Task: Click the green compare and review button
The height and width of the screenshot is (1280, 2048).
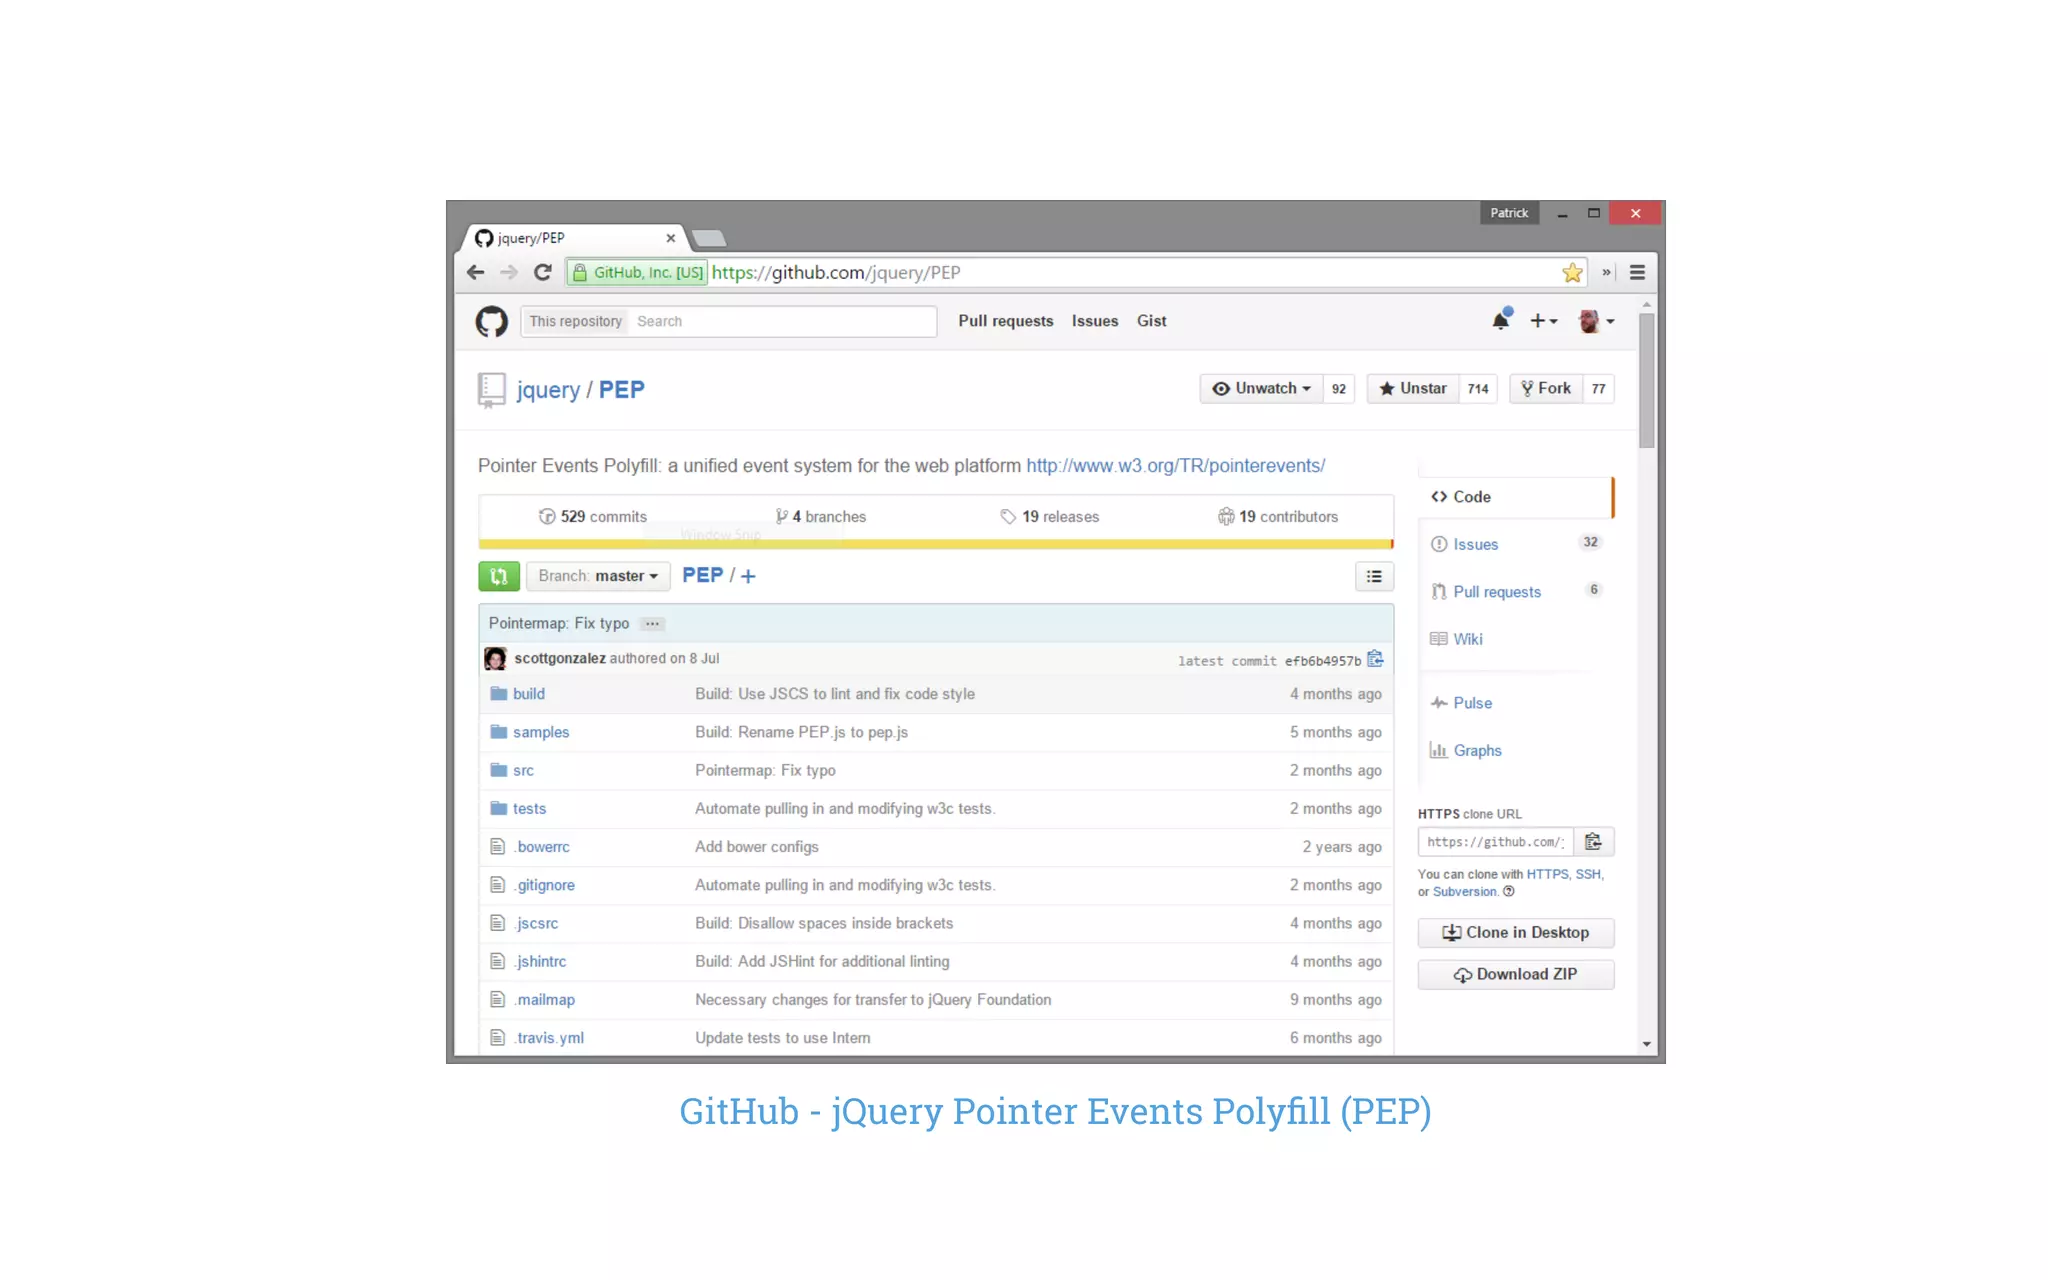Action: coord(499,576)
